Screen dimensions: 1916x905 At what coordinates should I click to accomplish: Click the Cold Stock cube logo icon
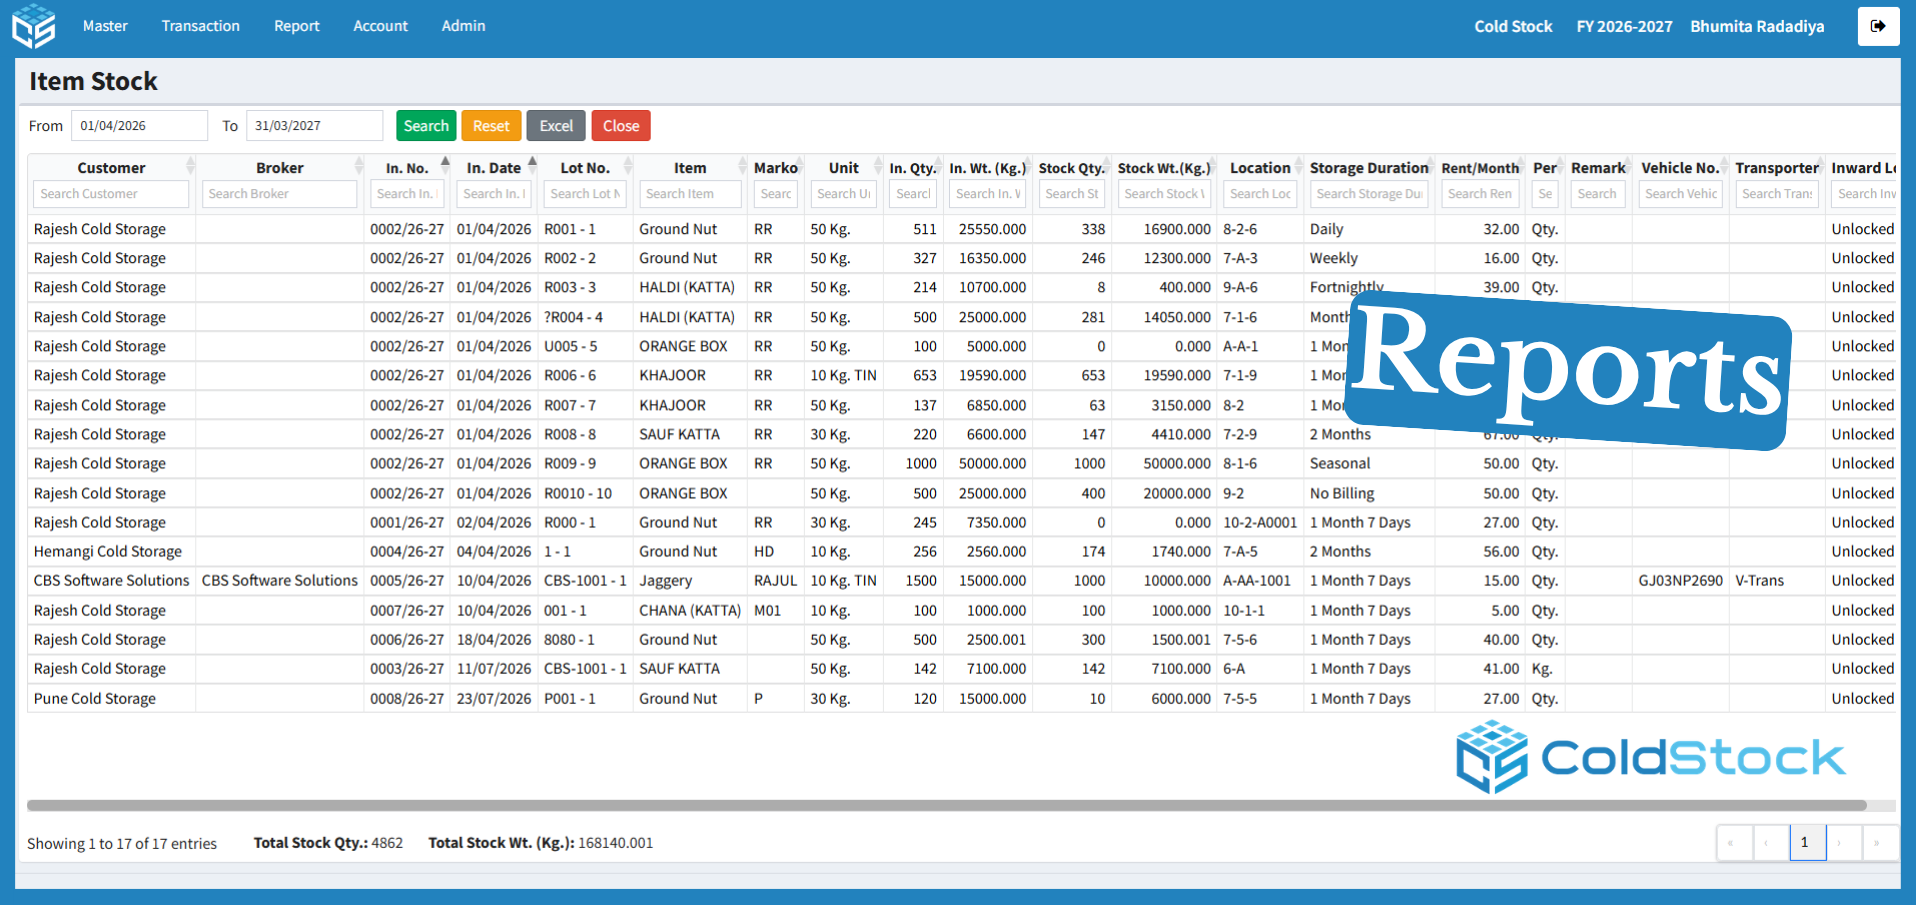tap(33, 26)
